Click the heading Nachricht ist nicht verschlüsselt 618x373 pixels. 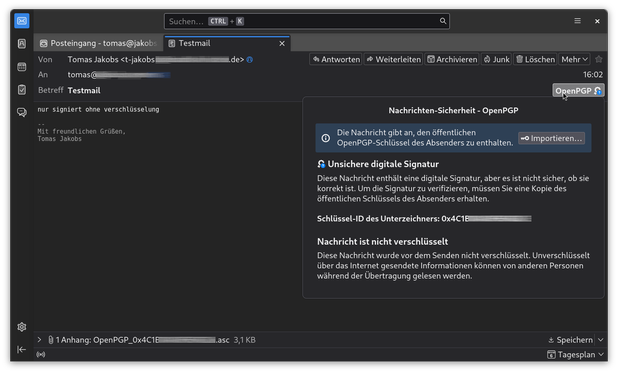click(x=382, y=241)
